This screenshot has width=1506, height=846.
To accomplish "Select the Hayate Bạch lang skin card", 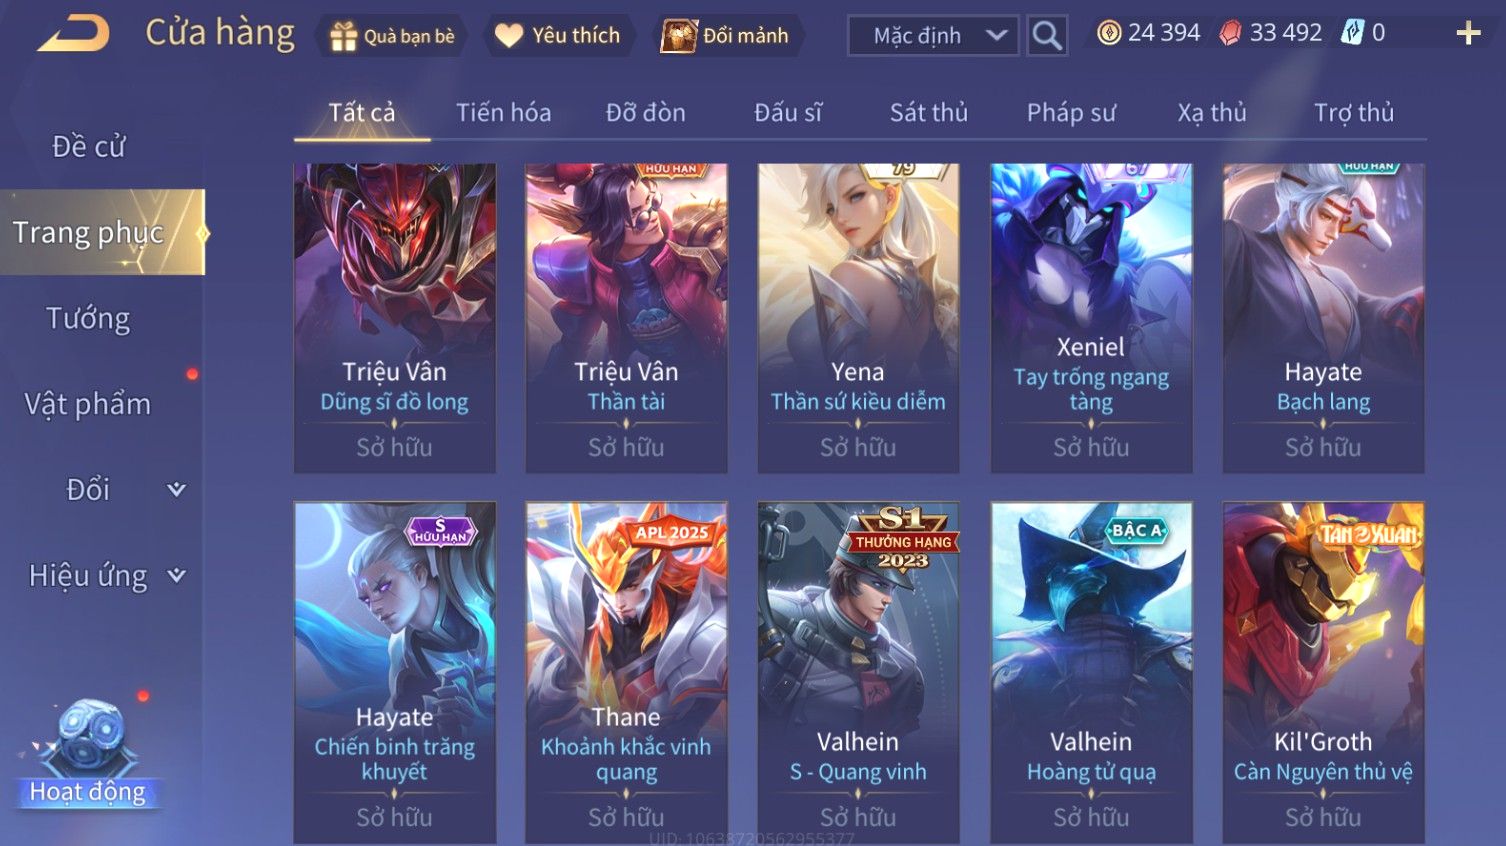I will pos(1323,318).
